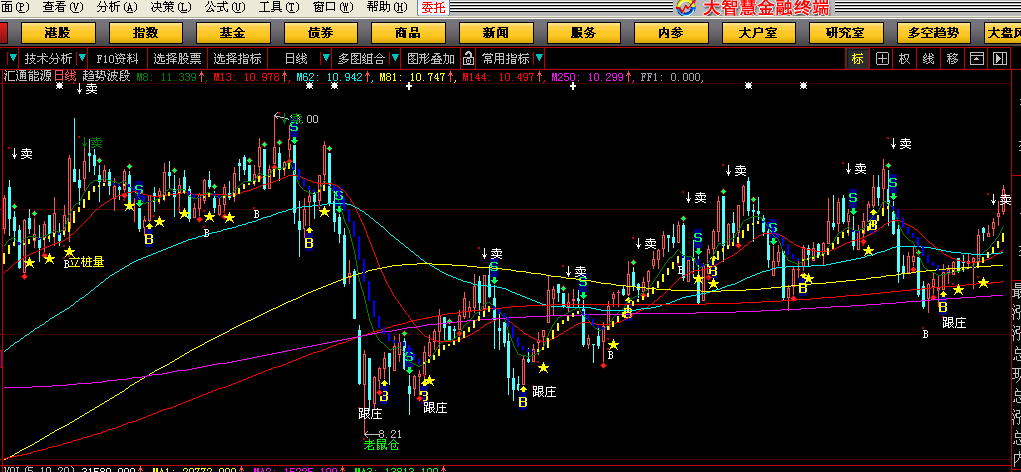This screenshot has height=472, width=1021.
Task: Click the magenta M250: 10.299 value
Action: tap(591, 77)
